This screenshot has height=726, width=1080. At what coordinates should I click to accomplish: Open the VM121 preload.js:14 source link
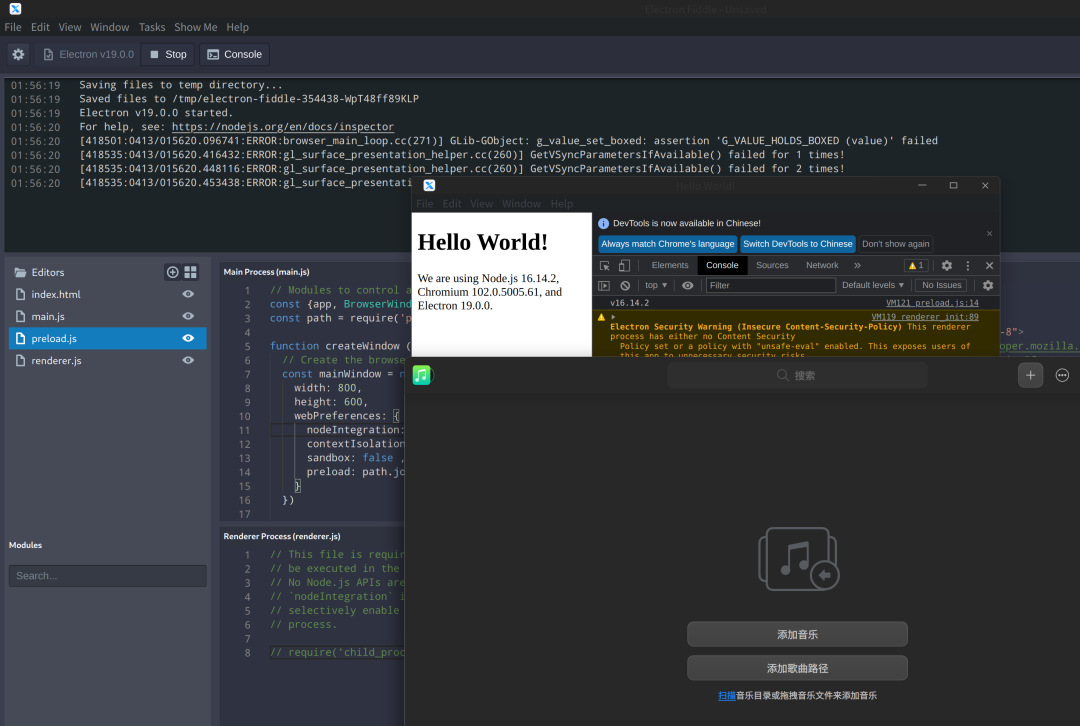(x=932, y=303)
